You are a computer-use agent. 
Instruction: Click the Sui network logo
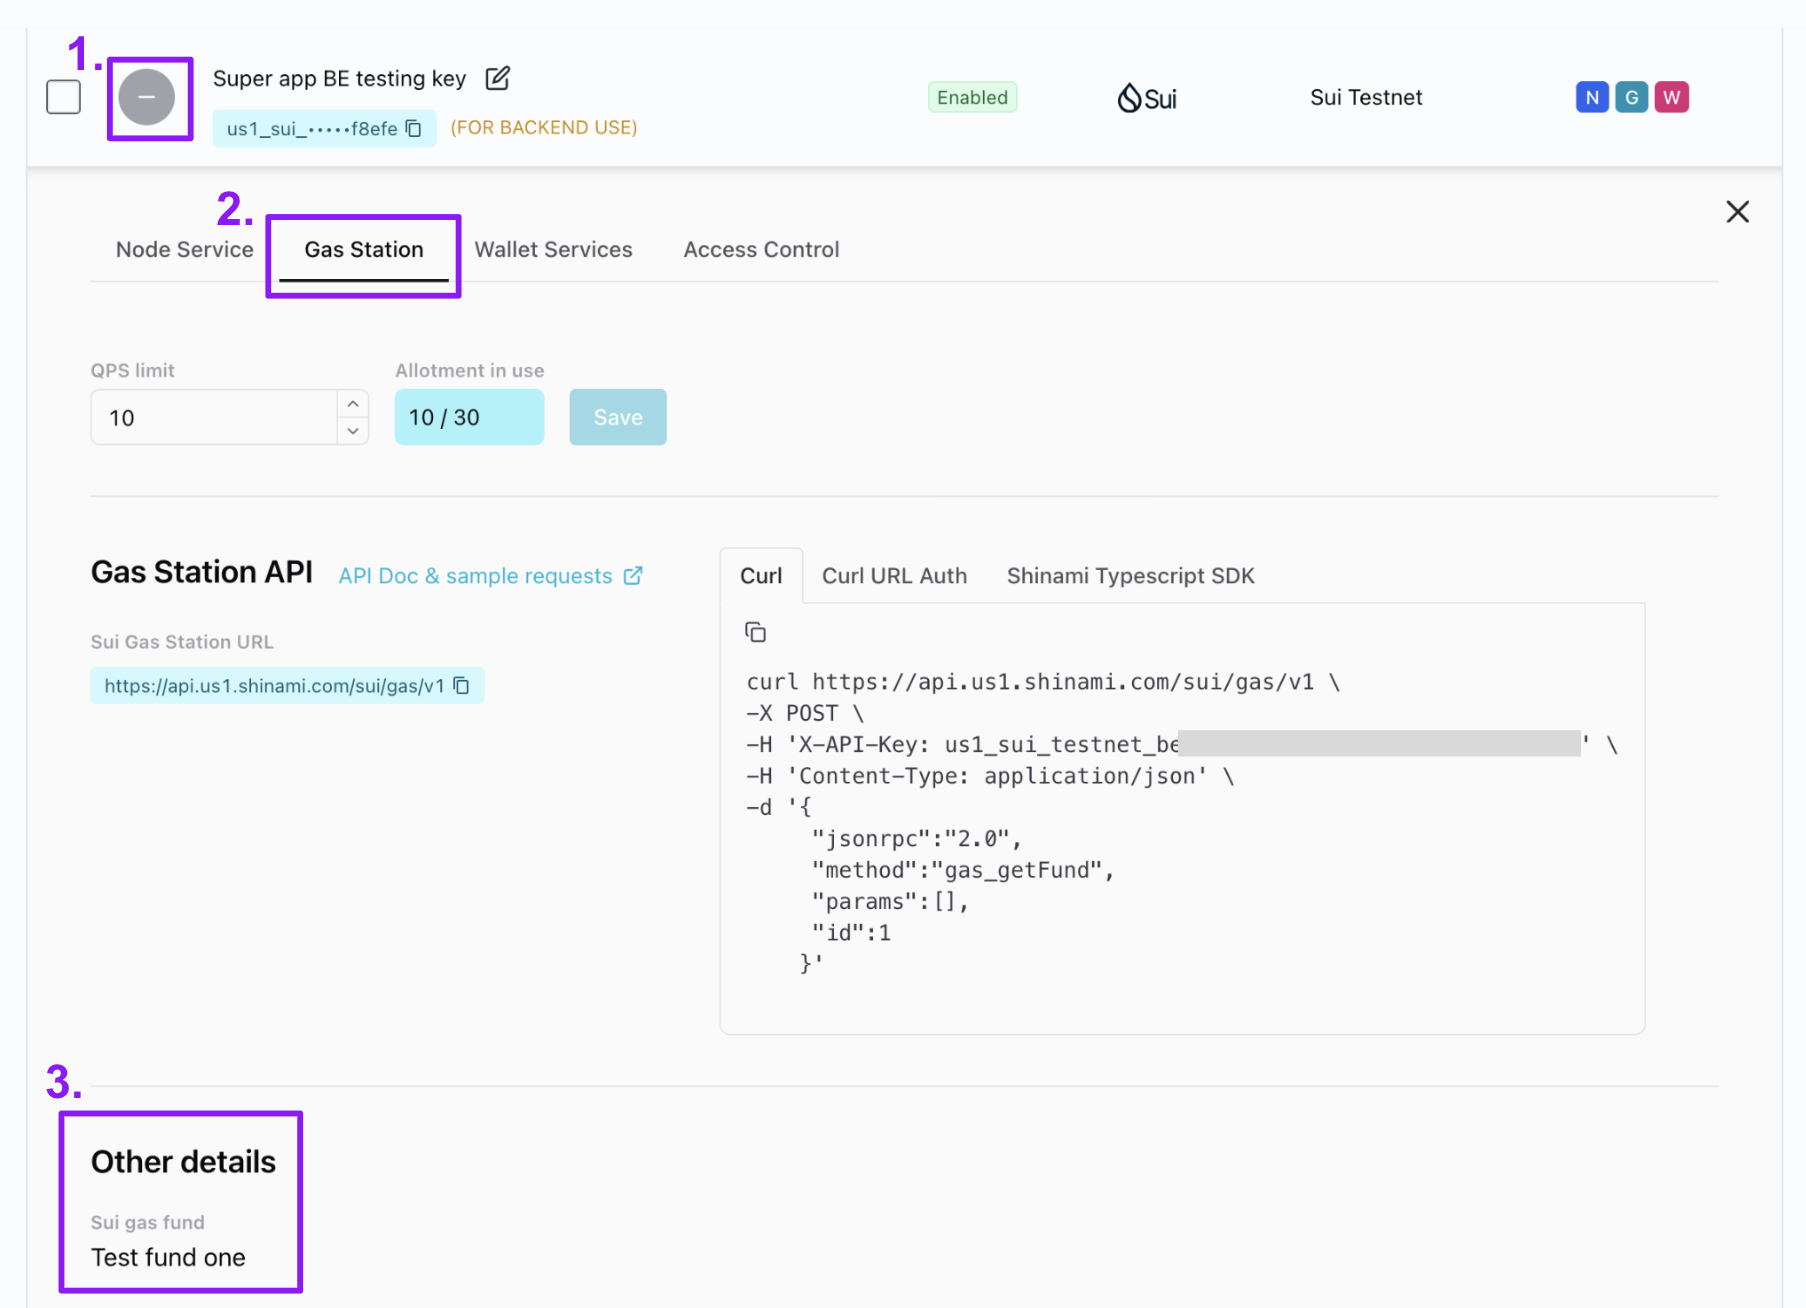click(1147, 98)
